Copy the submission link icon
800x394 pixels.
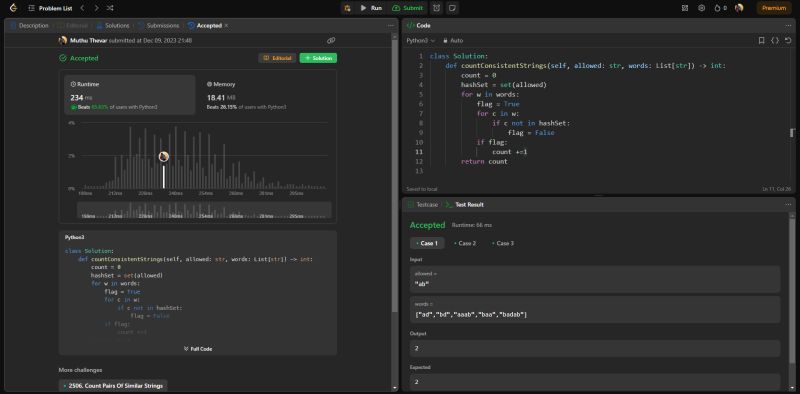pos(331,40)
